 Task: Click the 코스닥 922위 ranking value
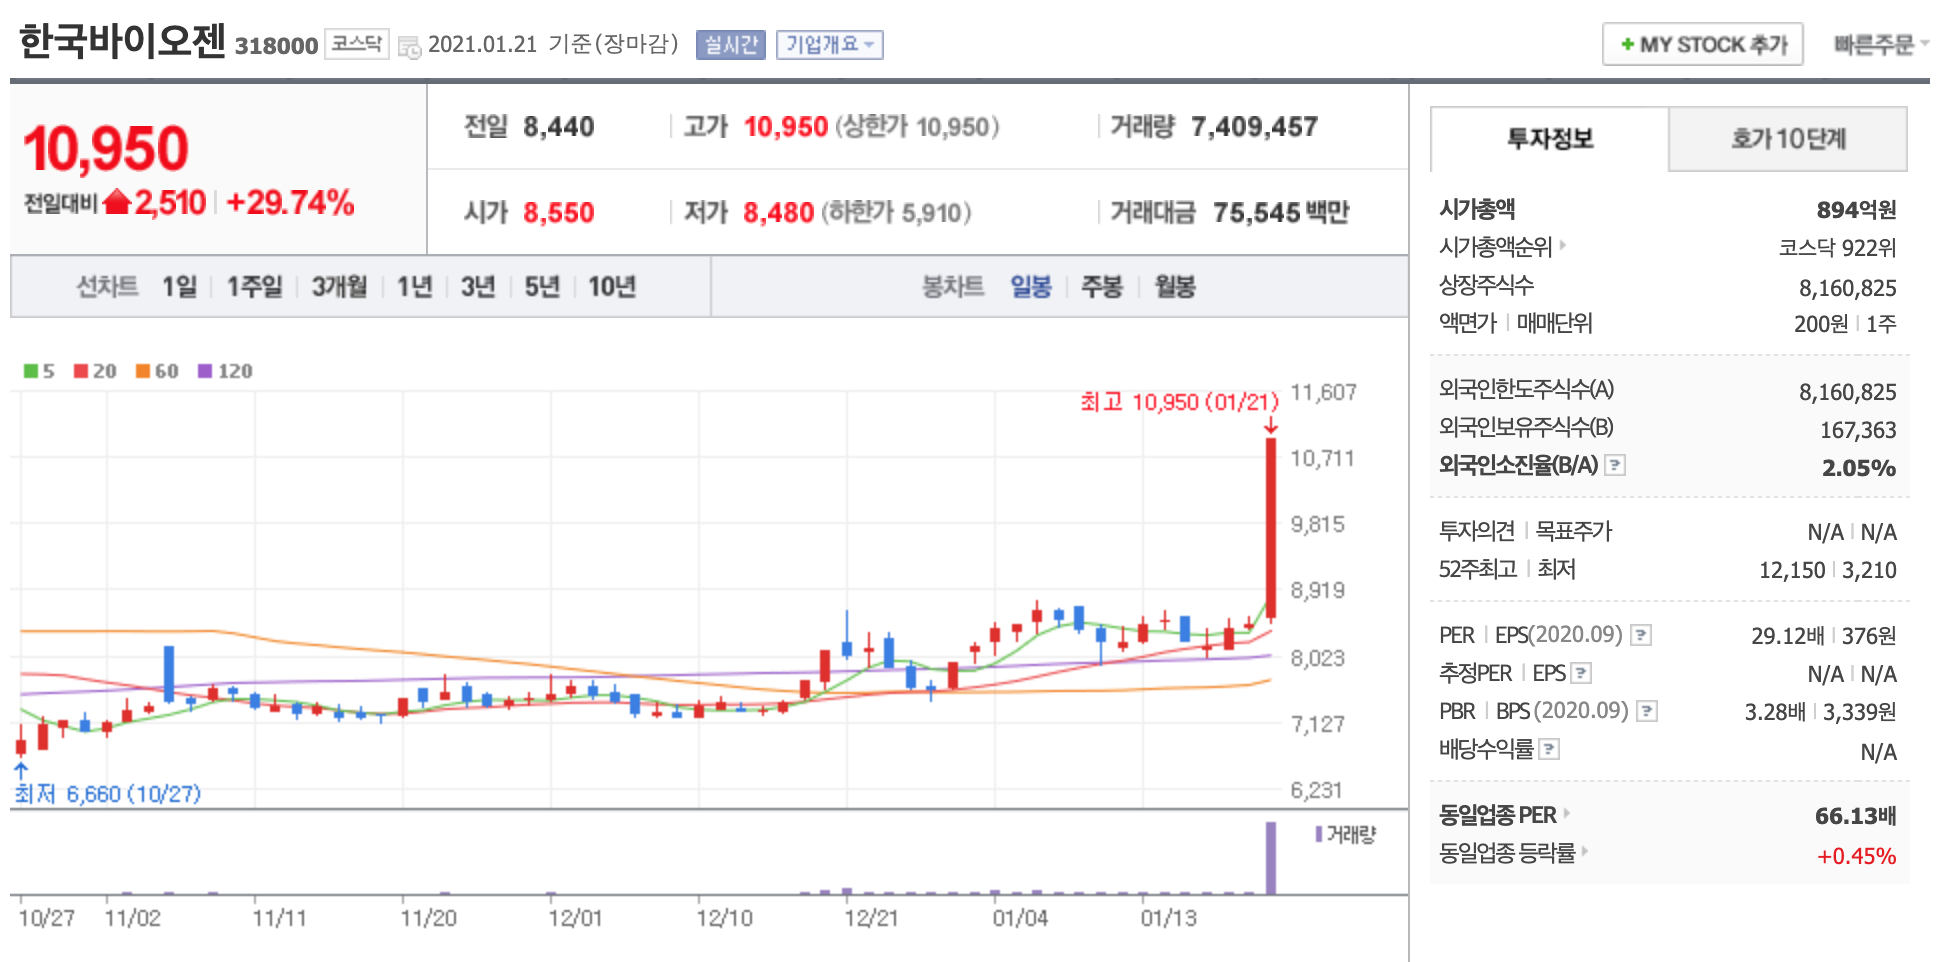(1837, 248)
